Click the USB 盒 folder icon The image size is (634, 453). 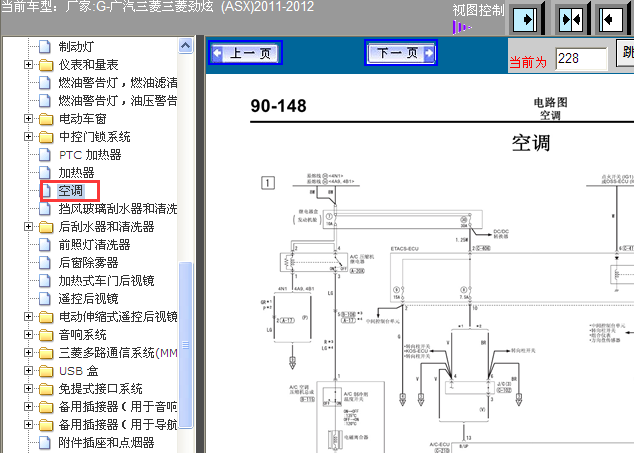tap(46, 371)
